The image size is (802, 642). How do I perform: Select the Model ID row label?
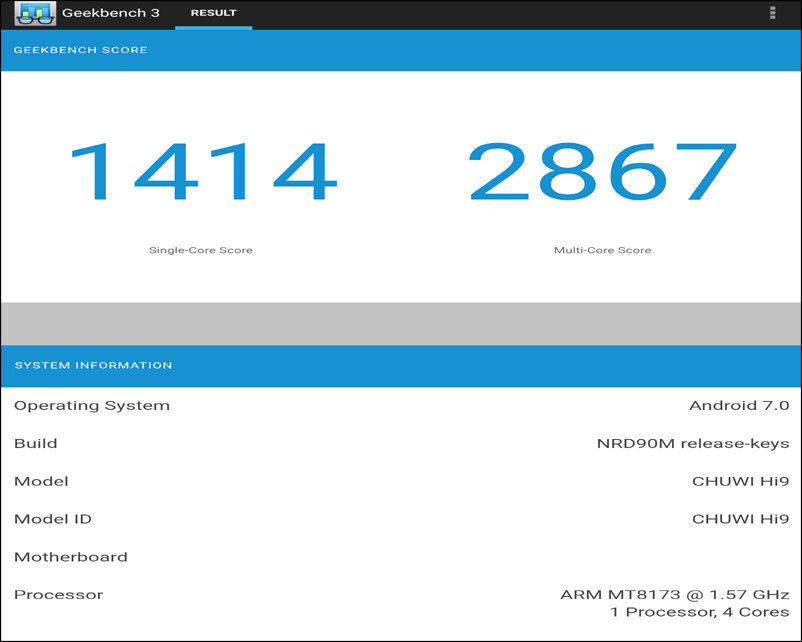(x=53, y=519)
